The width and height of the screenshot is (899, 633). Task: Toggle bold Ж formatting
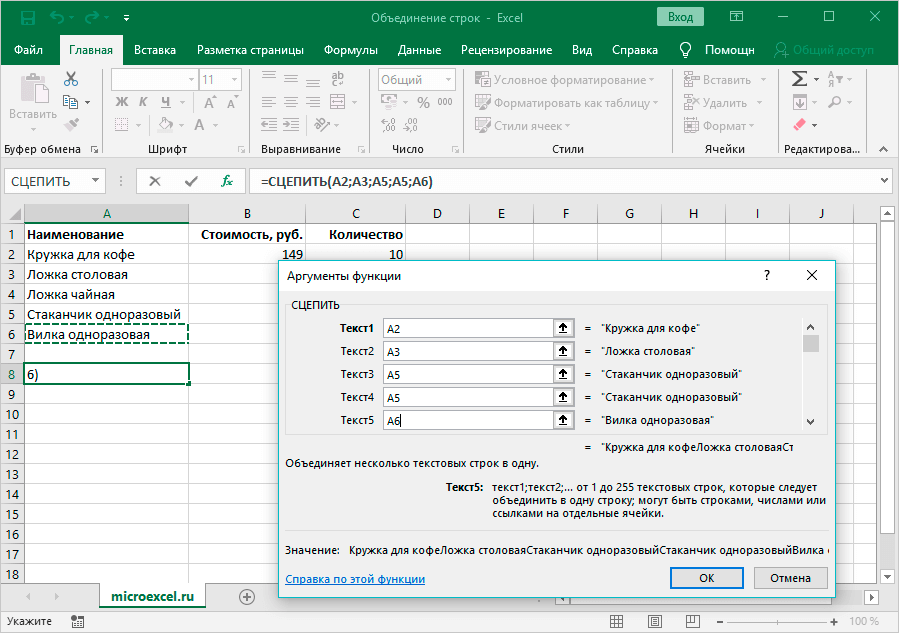pyautogui.click(x=122, y=102)
